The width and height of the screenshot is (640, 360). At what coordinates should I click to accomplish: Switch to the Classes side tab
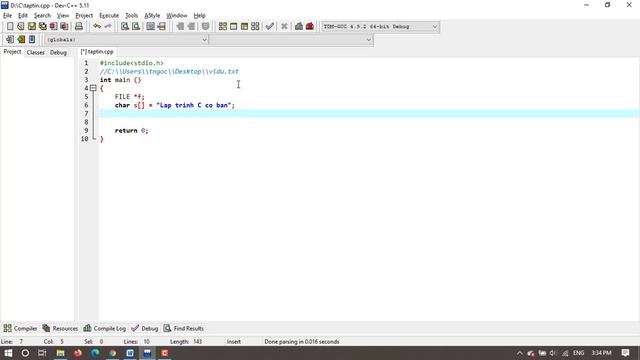[36, 52]
